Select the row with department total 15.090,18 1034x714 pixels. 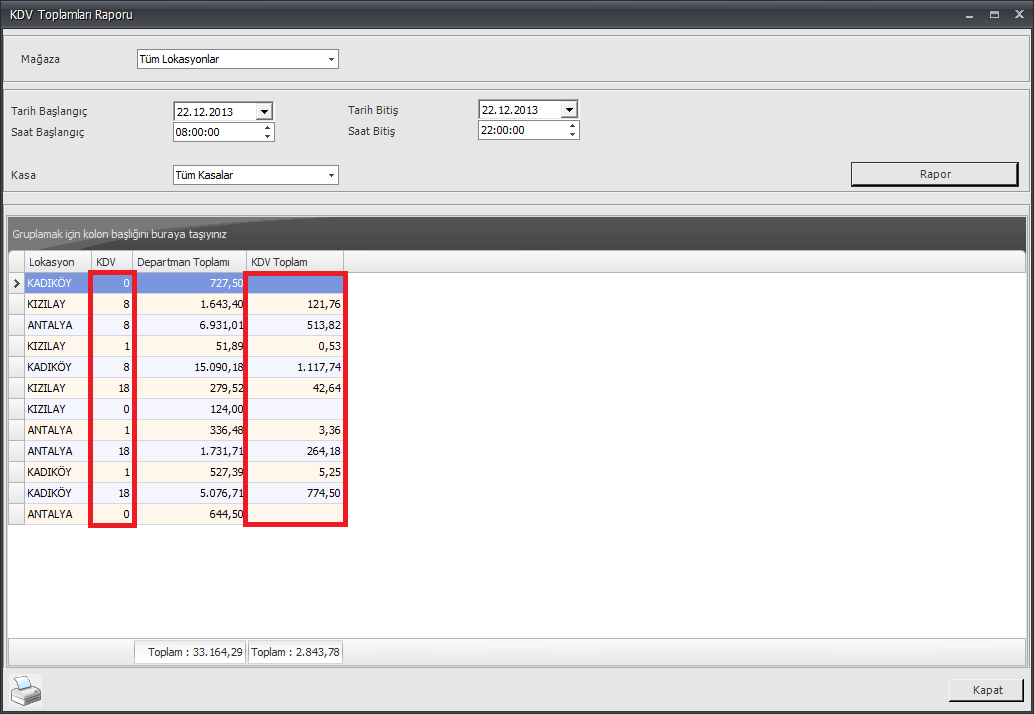point(189,367)
